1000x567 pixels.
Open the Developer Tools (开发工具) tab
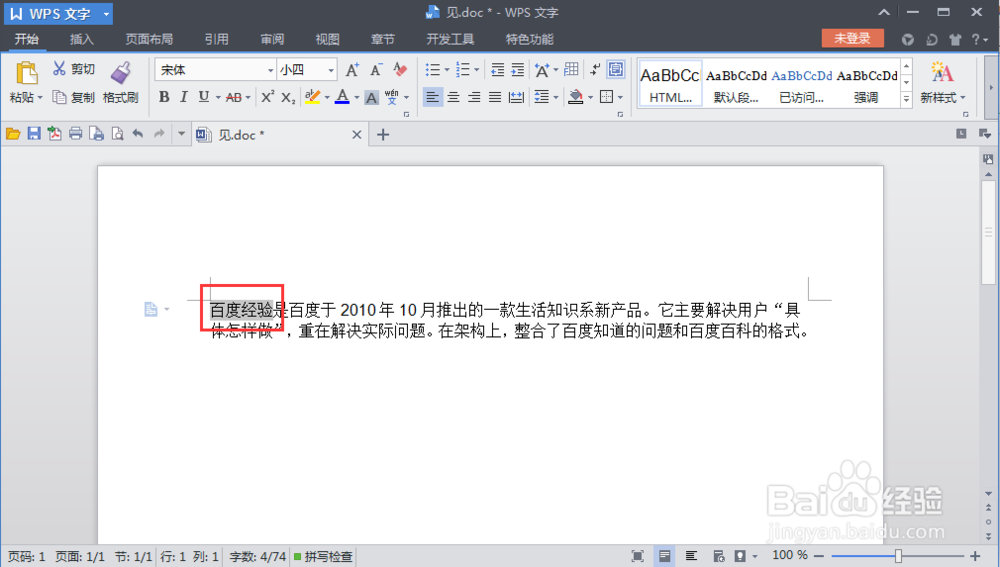[450, 39]
